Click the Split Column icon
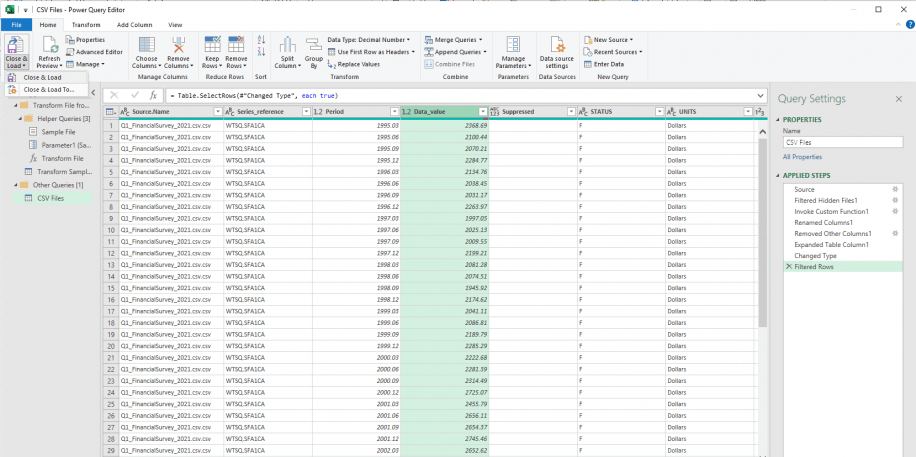916x457 pixels. pos(287,46)
